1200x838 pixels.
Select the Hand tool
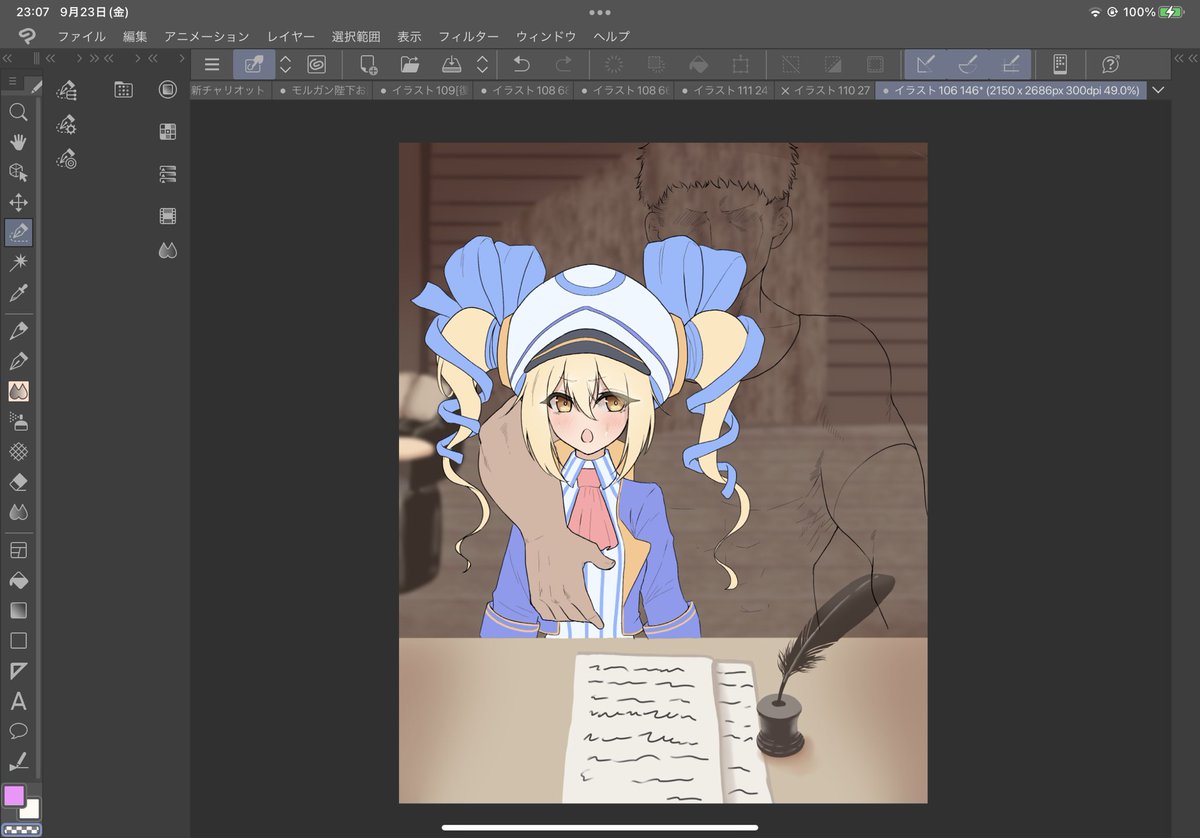[18, 142]
